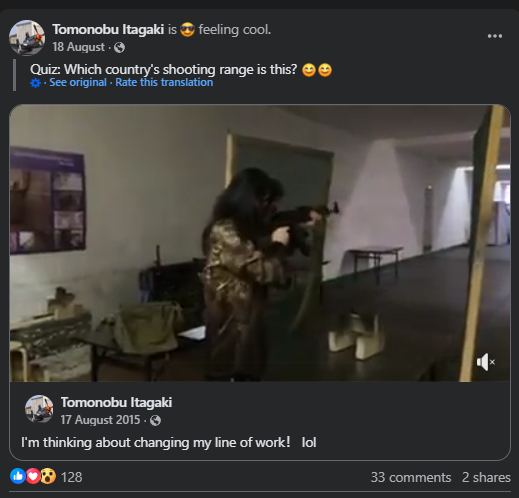Image resolution: width=519 pixels, height=498 pixels.
Task: Click the Wow reaction emoji icon
Action: pos(48,476)
